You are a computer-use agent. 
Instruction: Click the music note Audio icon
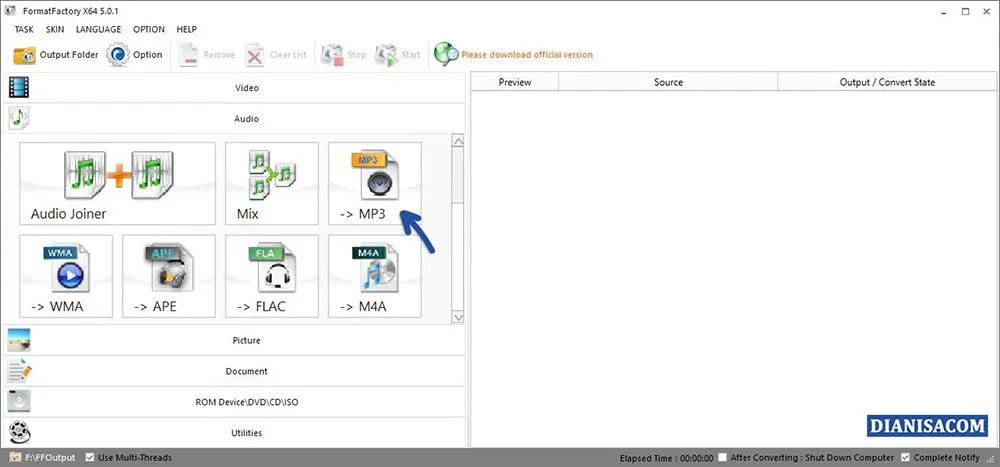click(19, 118)
